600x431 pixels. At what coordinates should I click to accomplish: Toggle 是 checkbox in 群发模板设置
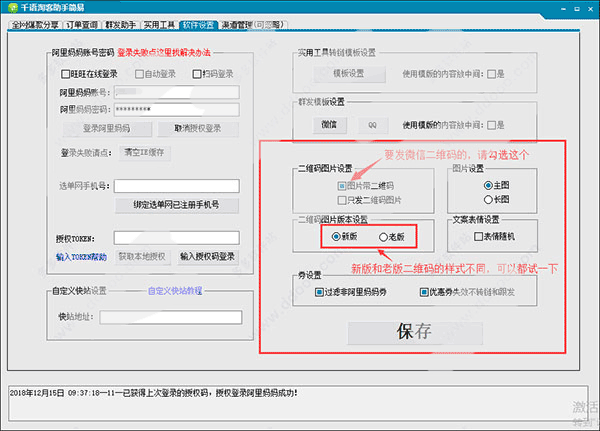tap(491, 125)
